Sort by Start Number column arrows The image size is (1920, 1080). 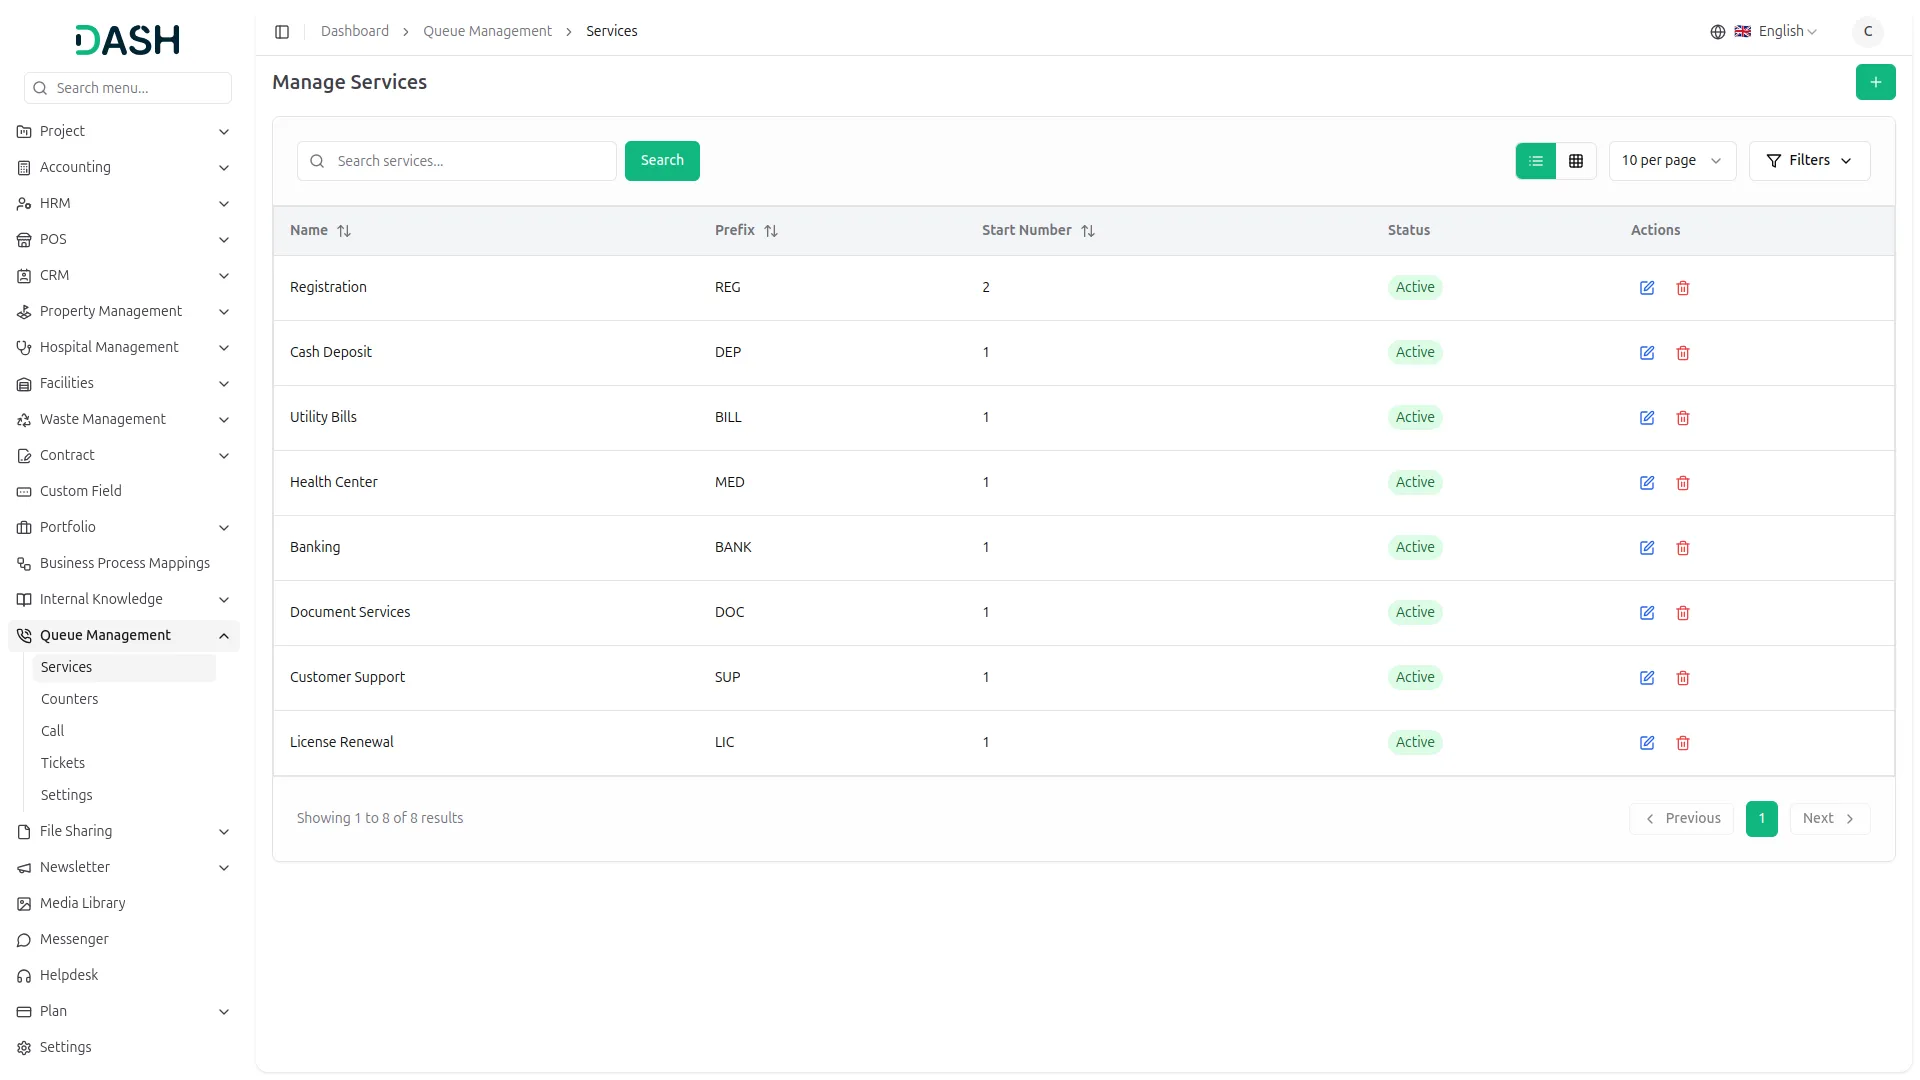pyautogui.click(x=1088, y=231)
